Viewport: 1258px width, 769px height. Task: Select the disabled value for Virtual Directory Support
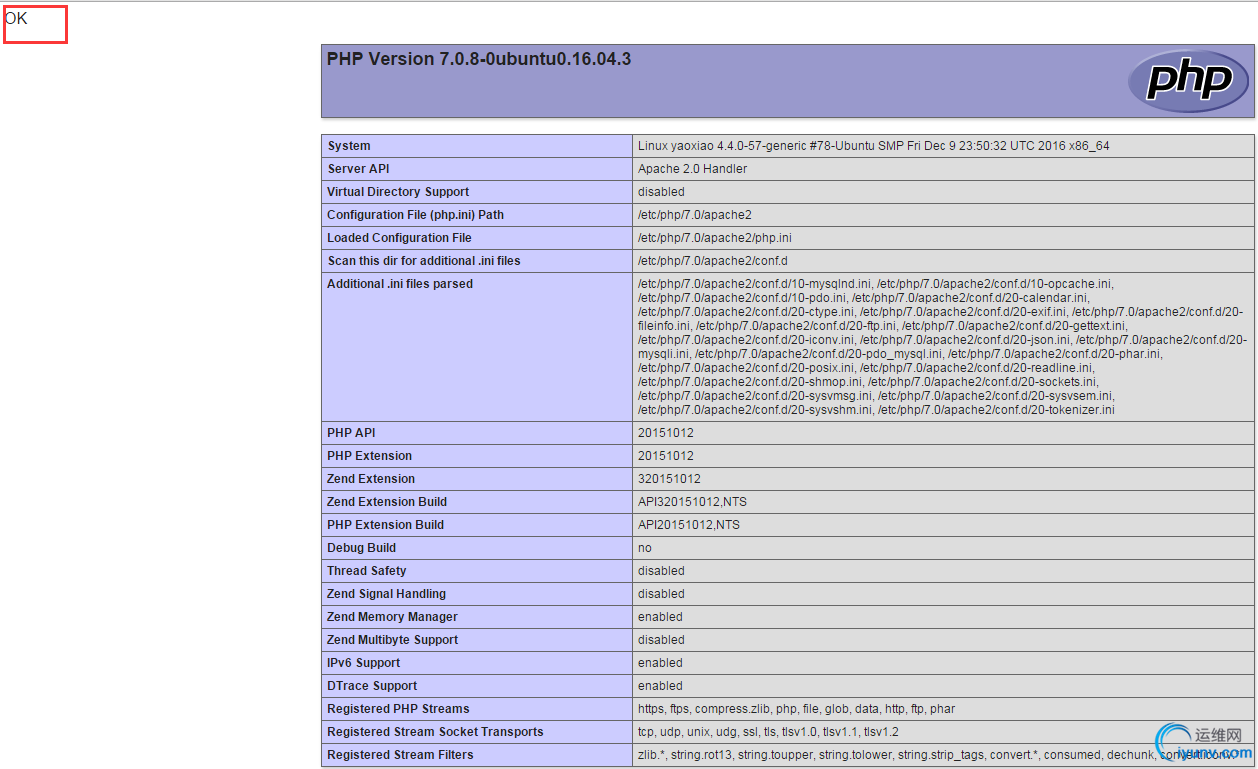[x=661, y=192]
